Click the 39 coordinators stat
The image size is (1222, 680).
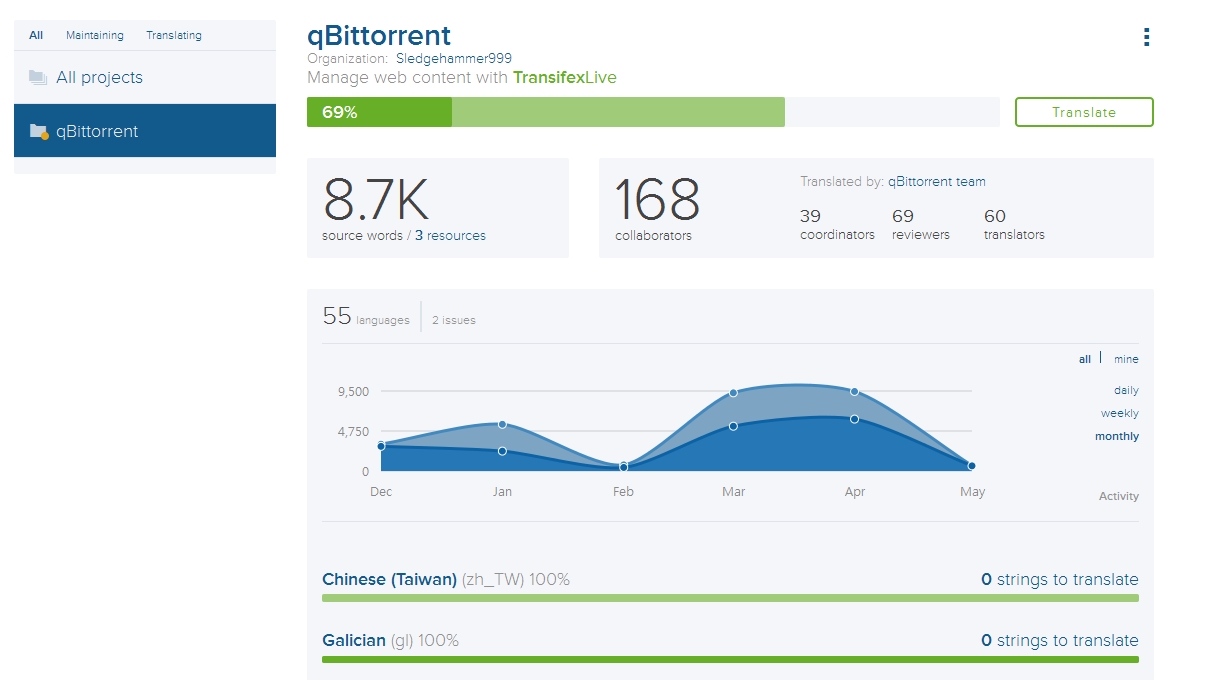837,224
